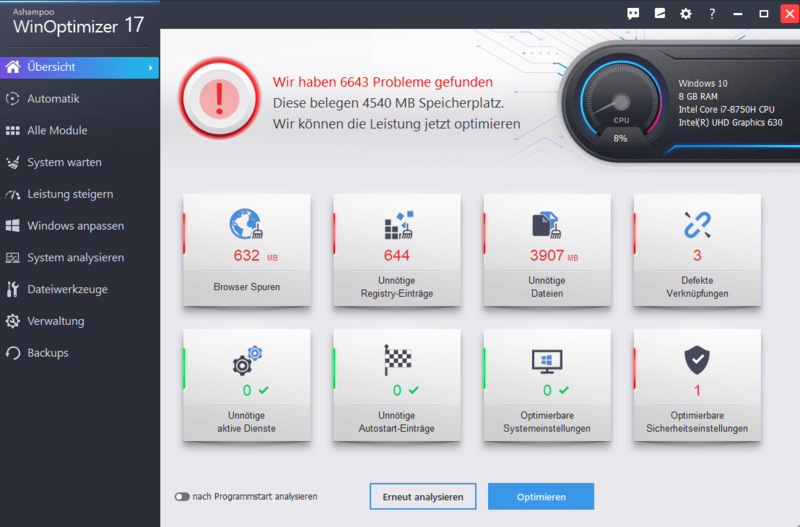Open Verwaltung section label
Image resolution: width=800 pixels, height=527 pixels.
pyautogui.click(x=56, y=321)
